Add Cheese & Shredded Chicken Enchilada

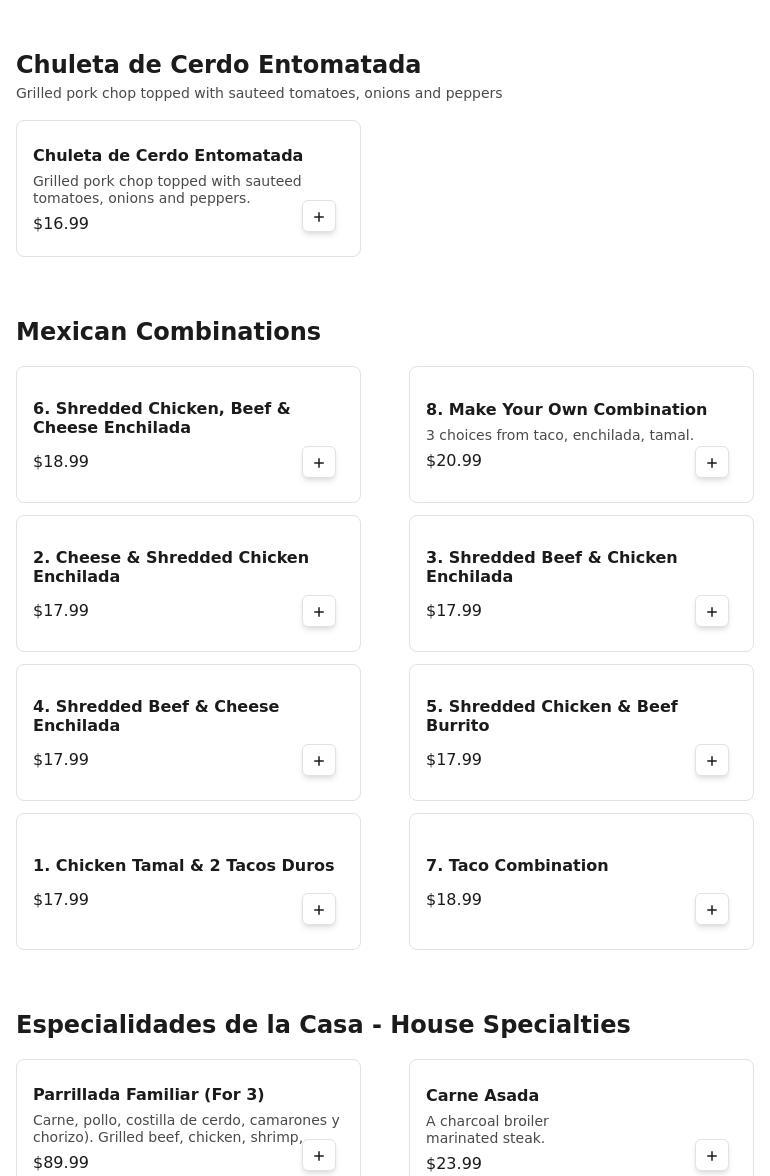point(319,612)
